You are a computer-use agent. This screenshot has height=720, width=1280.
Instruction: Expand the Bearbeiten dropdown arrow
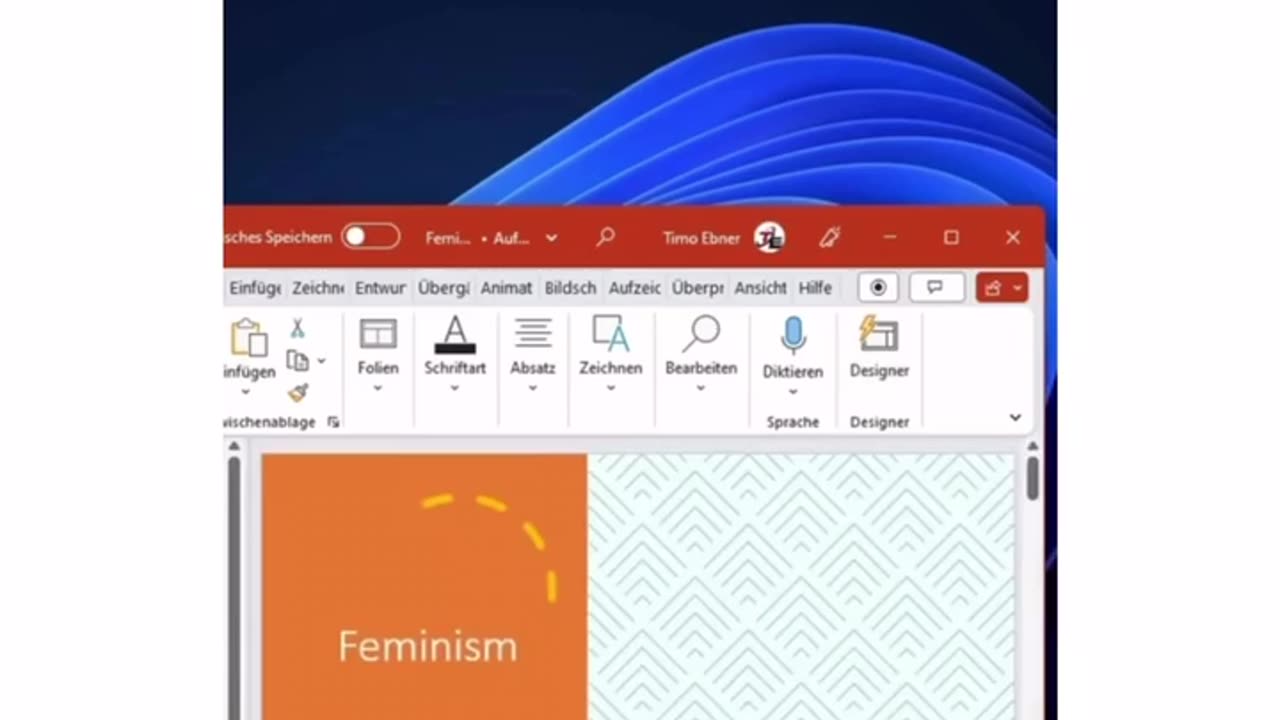coord(701,388)
